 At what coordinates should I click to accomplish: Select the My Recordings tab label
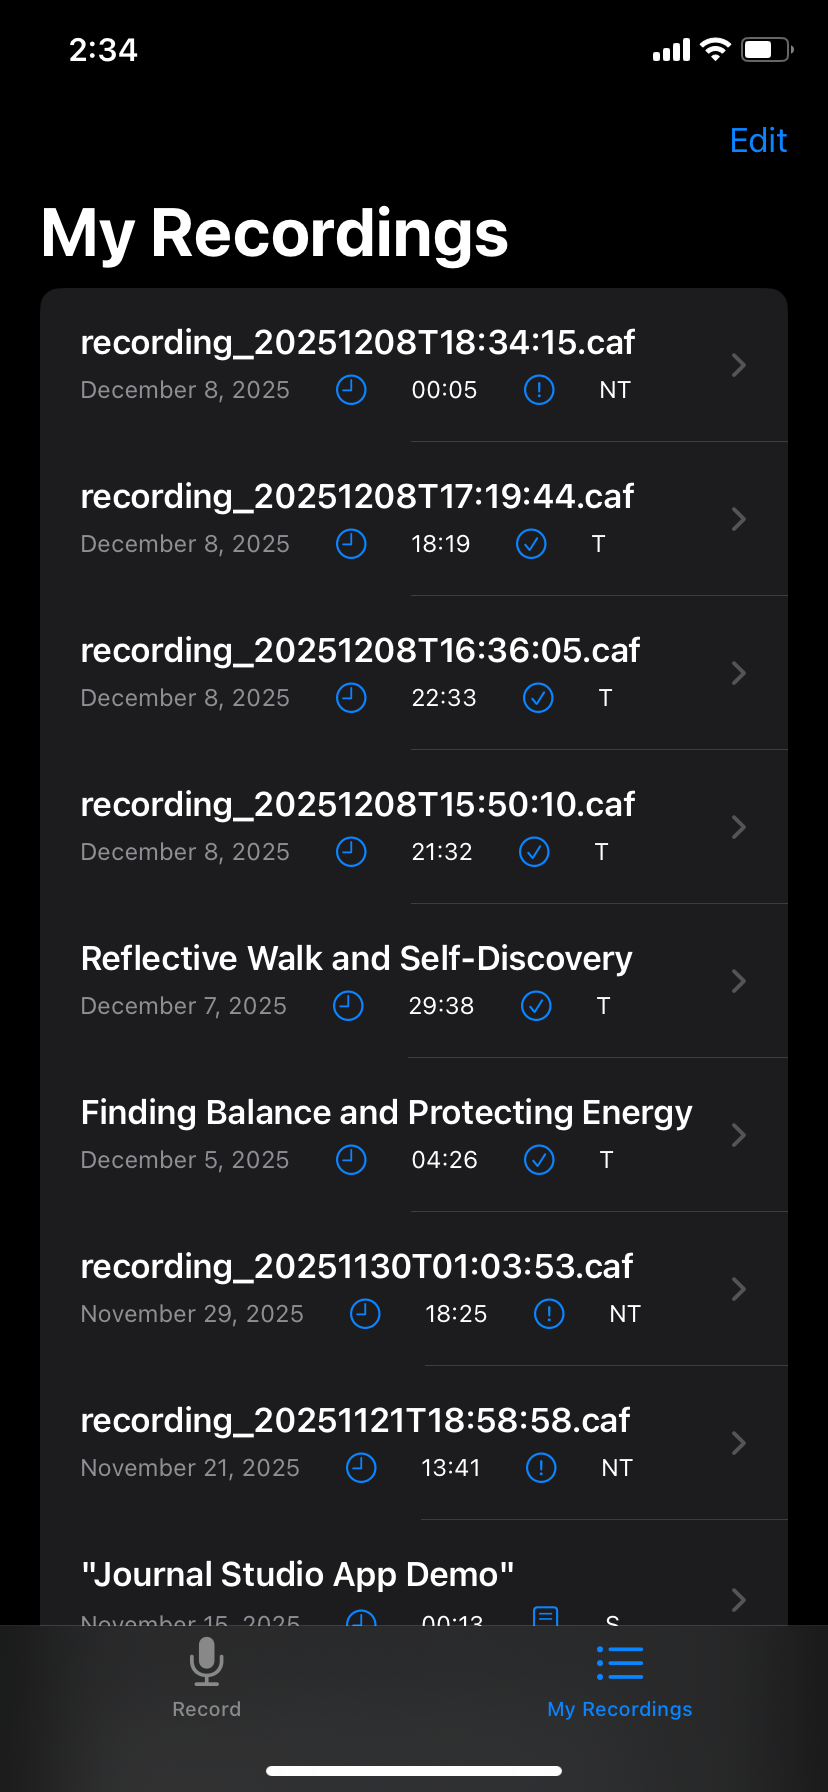620,1709
